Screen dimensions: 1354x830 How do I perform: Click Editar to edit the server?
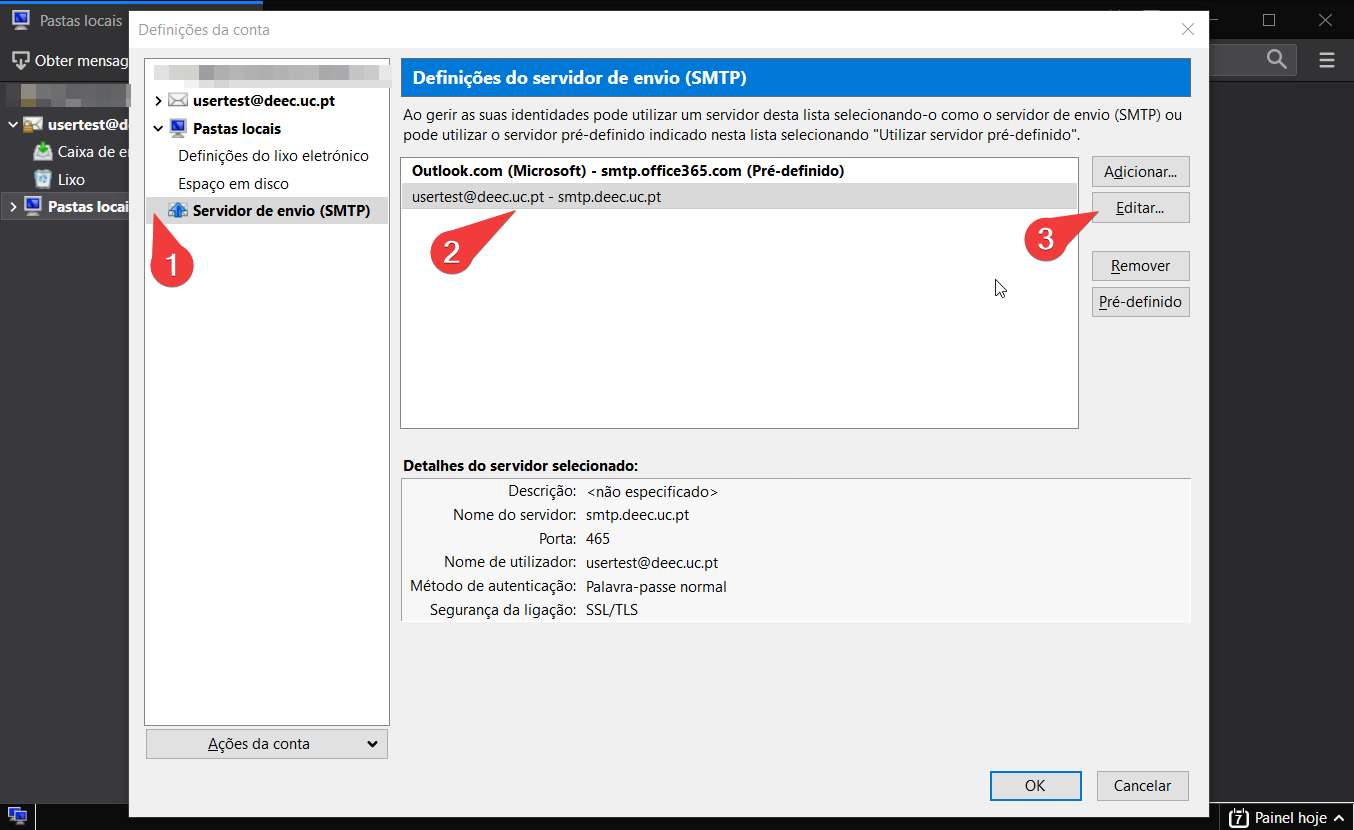[1140, 208]
